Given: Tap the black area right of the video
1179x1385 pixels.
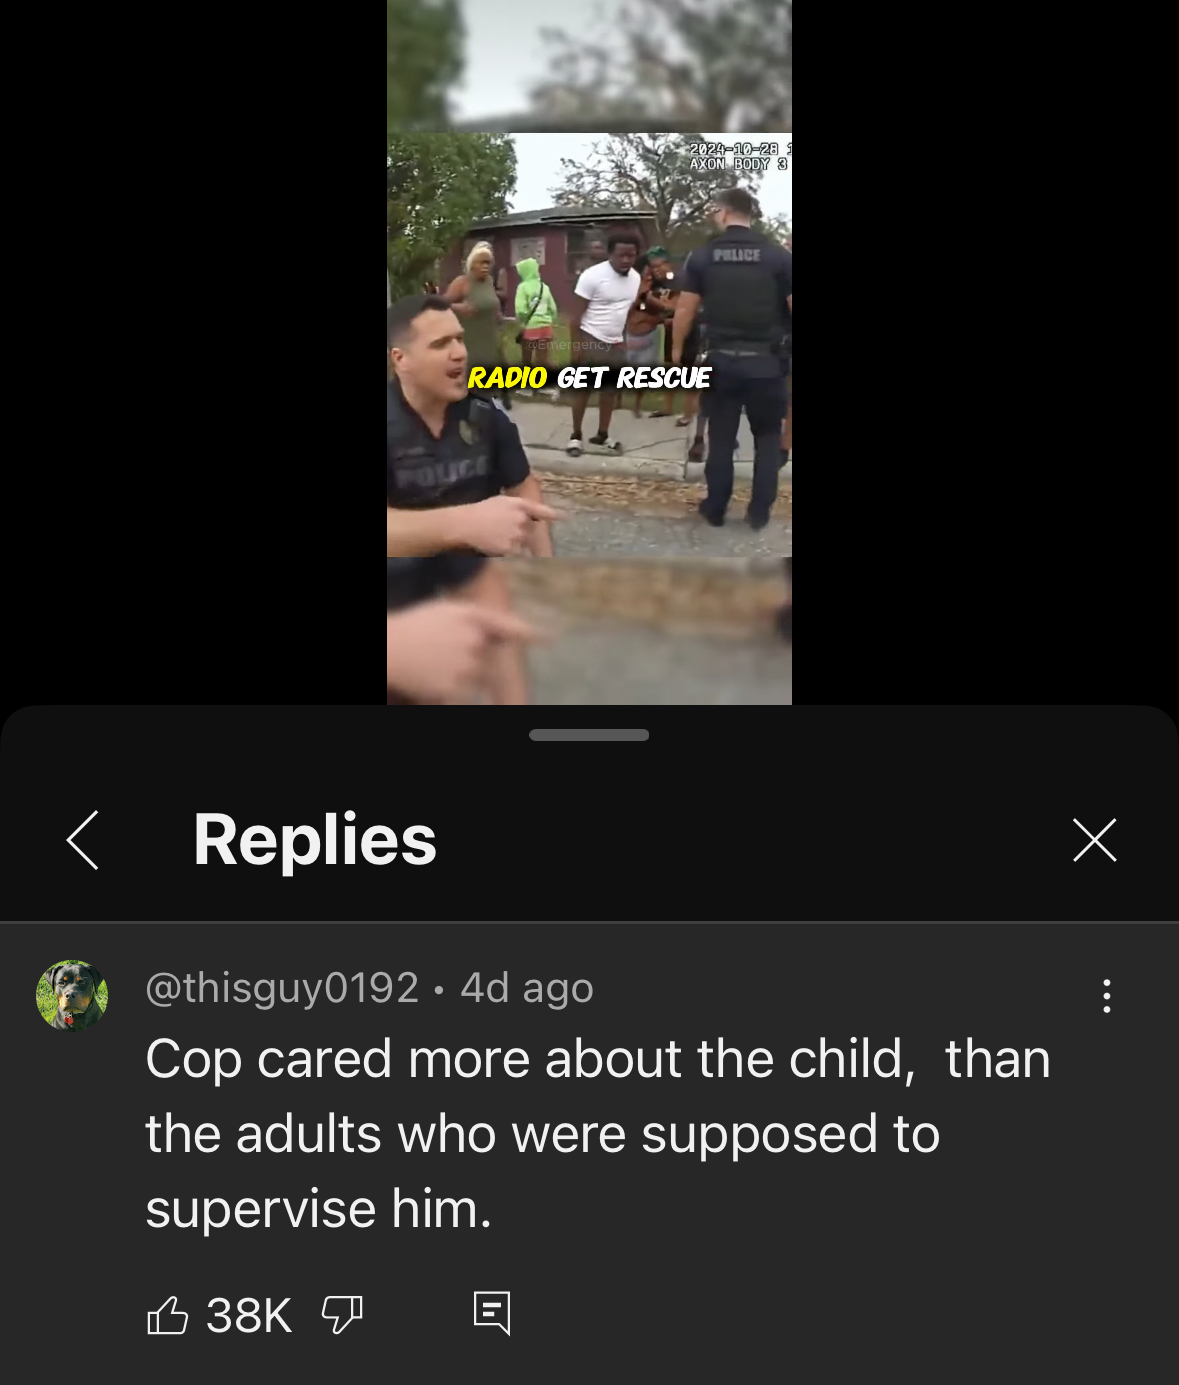Looking at the screenshot, I should click(x=985, y=352).
